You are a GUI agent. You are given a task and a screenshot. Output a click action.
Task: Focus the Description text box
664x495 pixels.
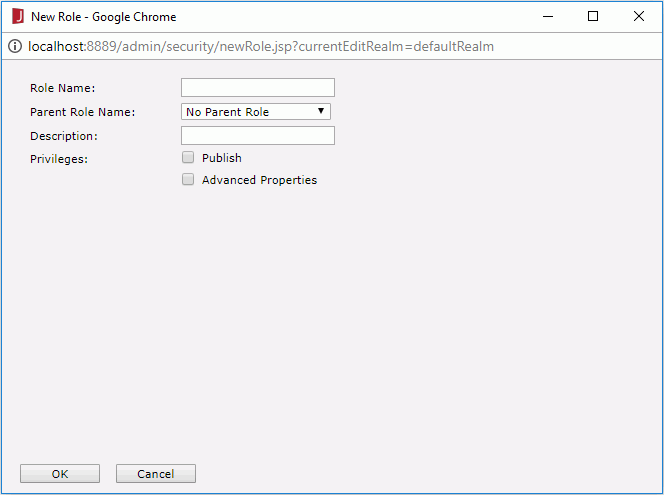[257, 136]
